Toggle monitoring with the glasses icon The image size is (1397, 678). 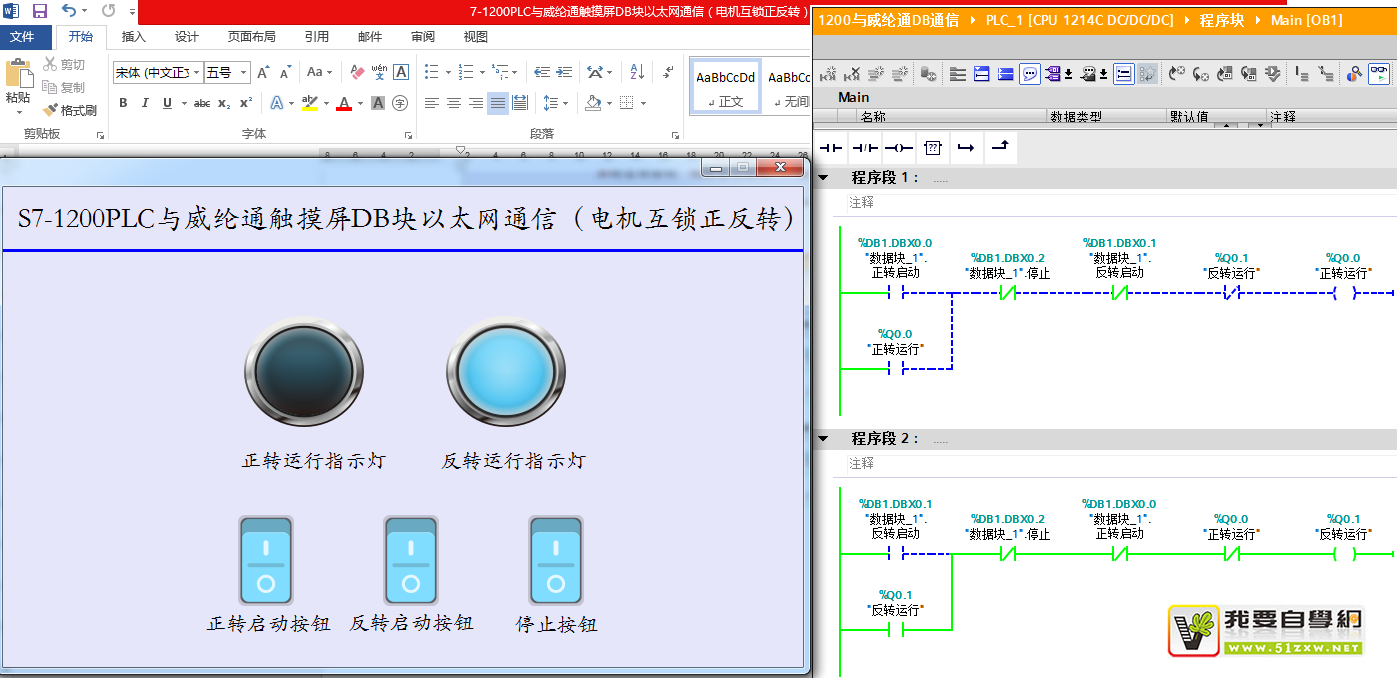pos(1379,73)
